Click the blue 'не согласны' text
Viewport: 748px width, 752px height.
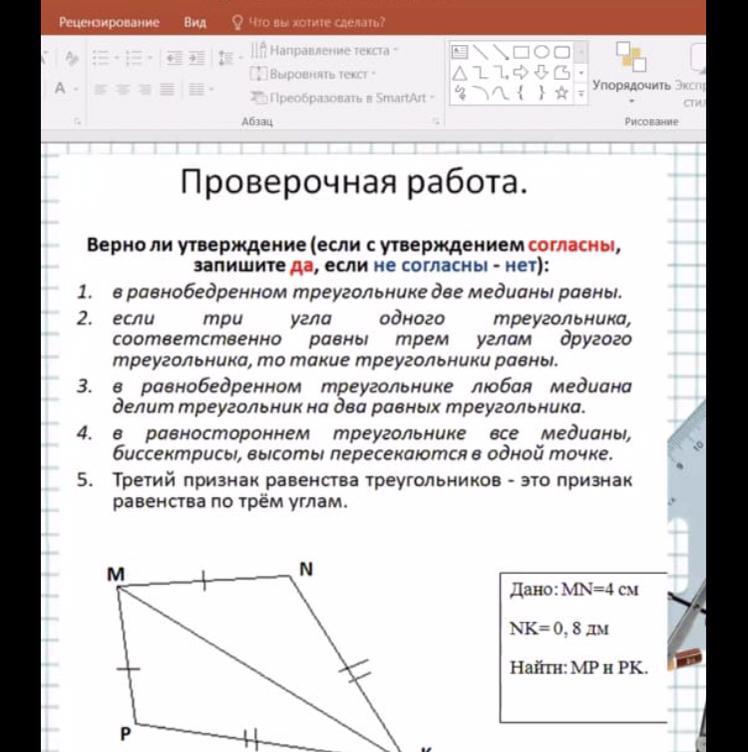tap(430, 265)
